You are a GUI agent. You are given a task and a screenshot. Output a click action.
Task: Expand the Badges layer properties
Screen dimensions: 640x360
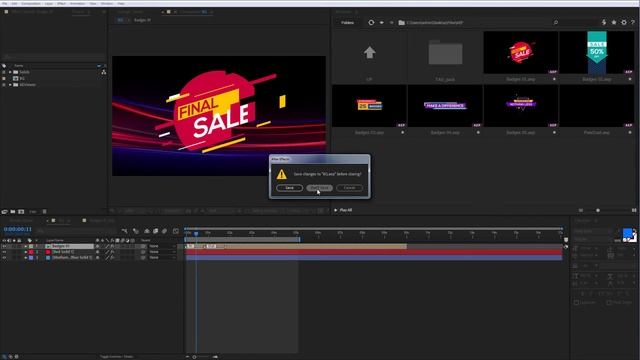pyautogui.click(x=25, y=247)
